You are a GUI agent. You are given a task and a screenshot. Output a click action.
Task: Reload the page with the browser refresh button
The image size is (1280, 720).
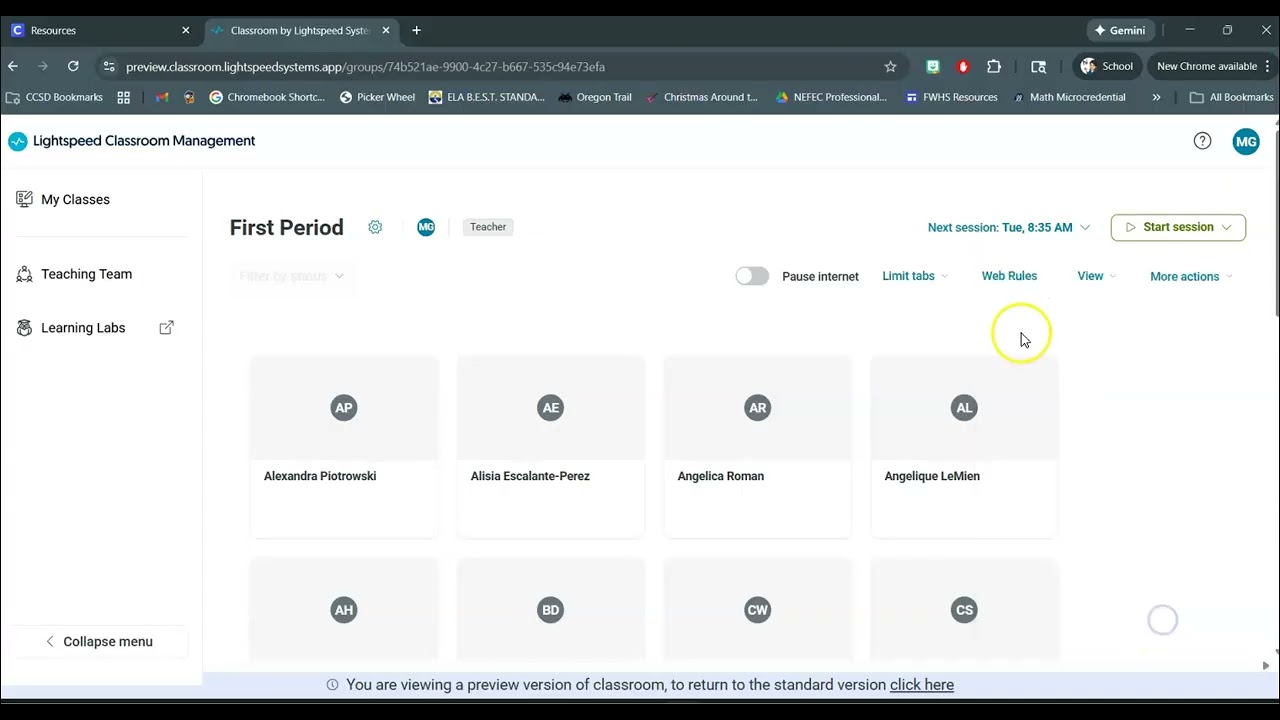point(73,66)
